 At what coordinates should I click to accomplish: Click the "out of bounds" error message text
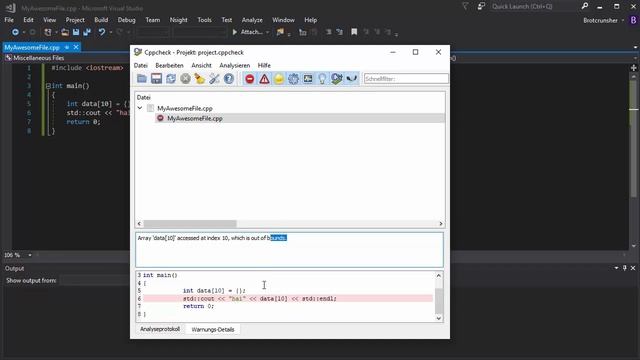[212, 238]
